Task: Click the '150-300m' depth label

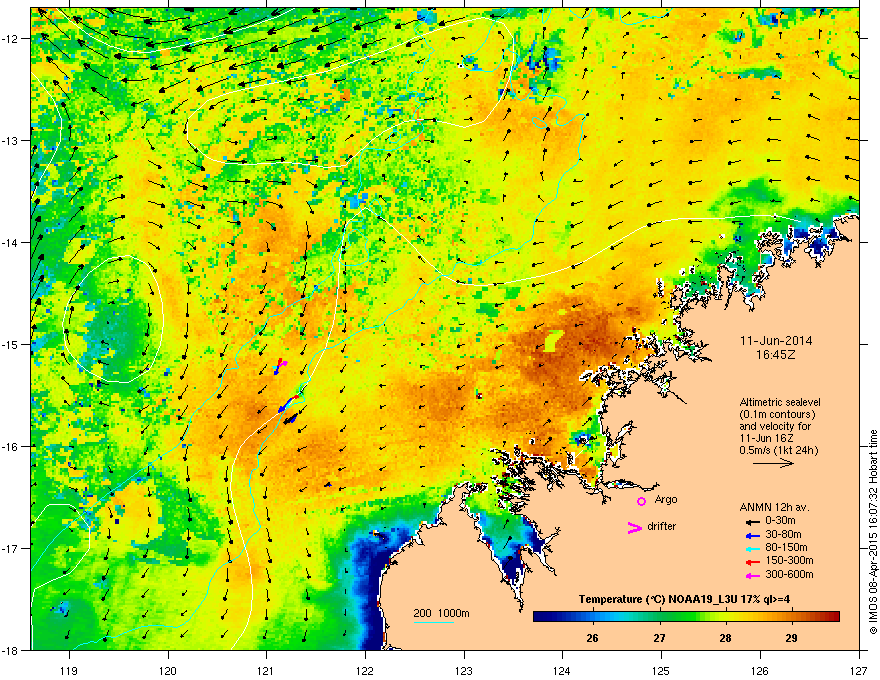Action: point(789,560)
